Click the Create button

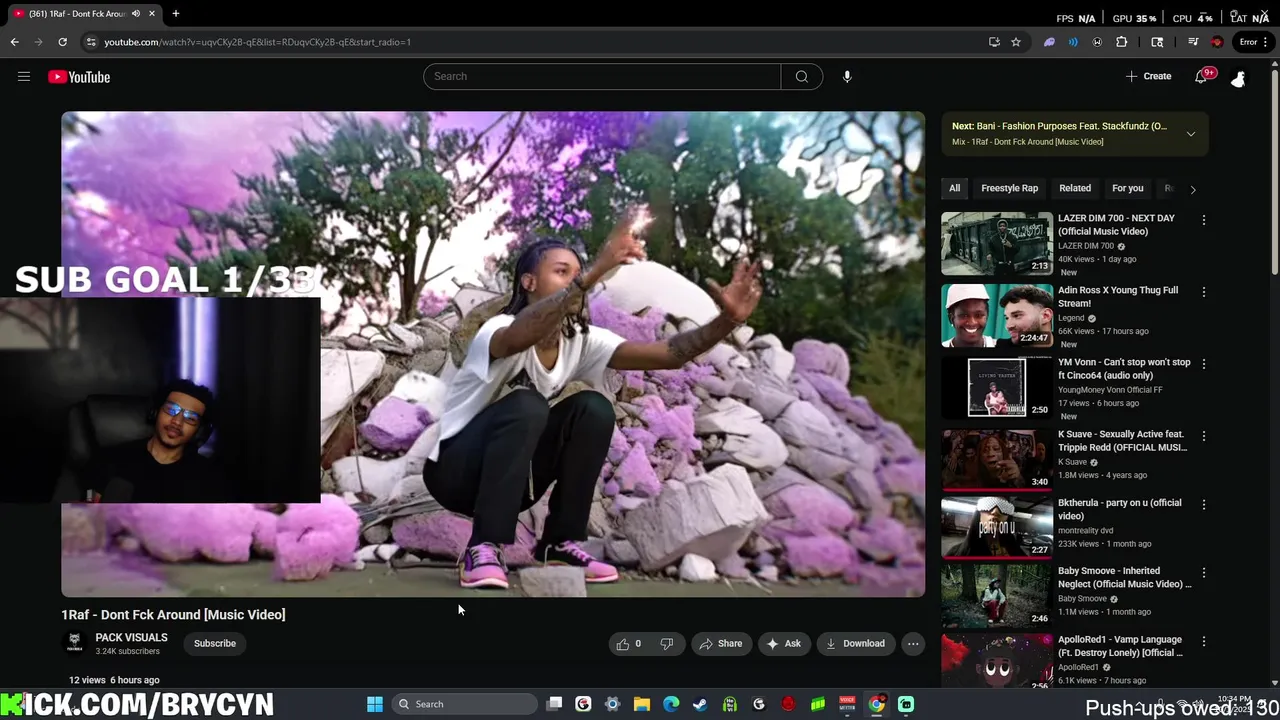click(1148, 77)
